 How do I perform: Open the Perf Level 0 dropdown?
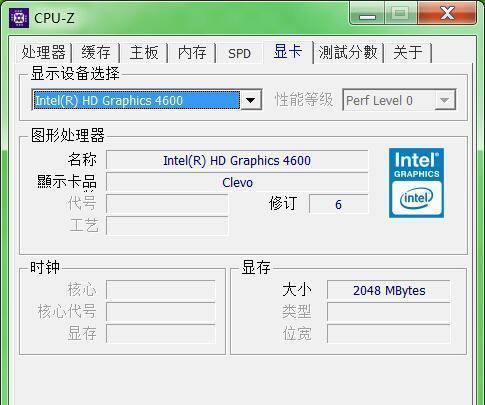399,100
